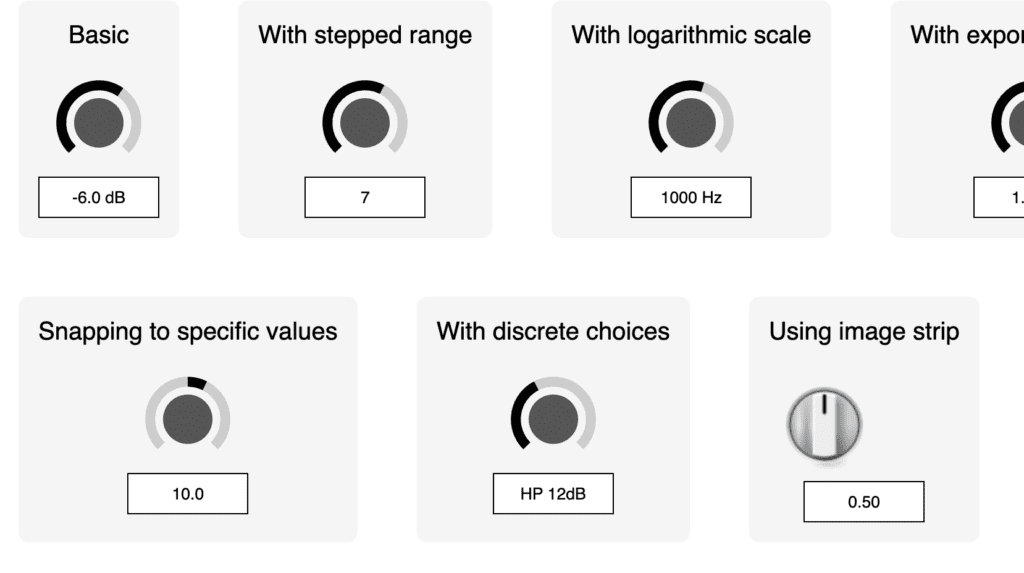Screen dimensions: 1024x573
Task: Click the "With stepped range" heading
Action: pyautogui.click(x=365, y=35)
